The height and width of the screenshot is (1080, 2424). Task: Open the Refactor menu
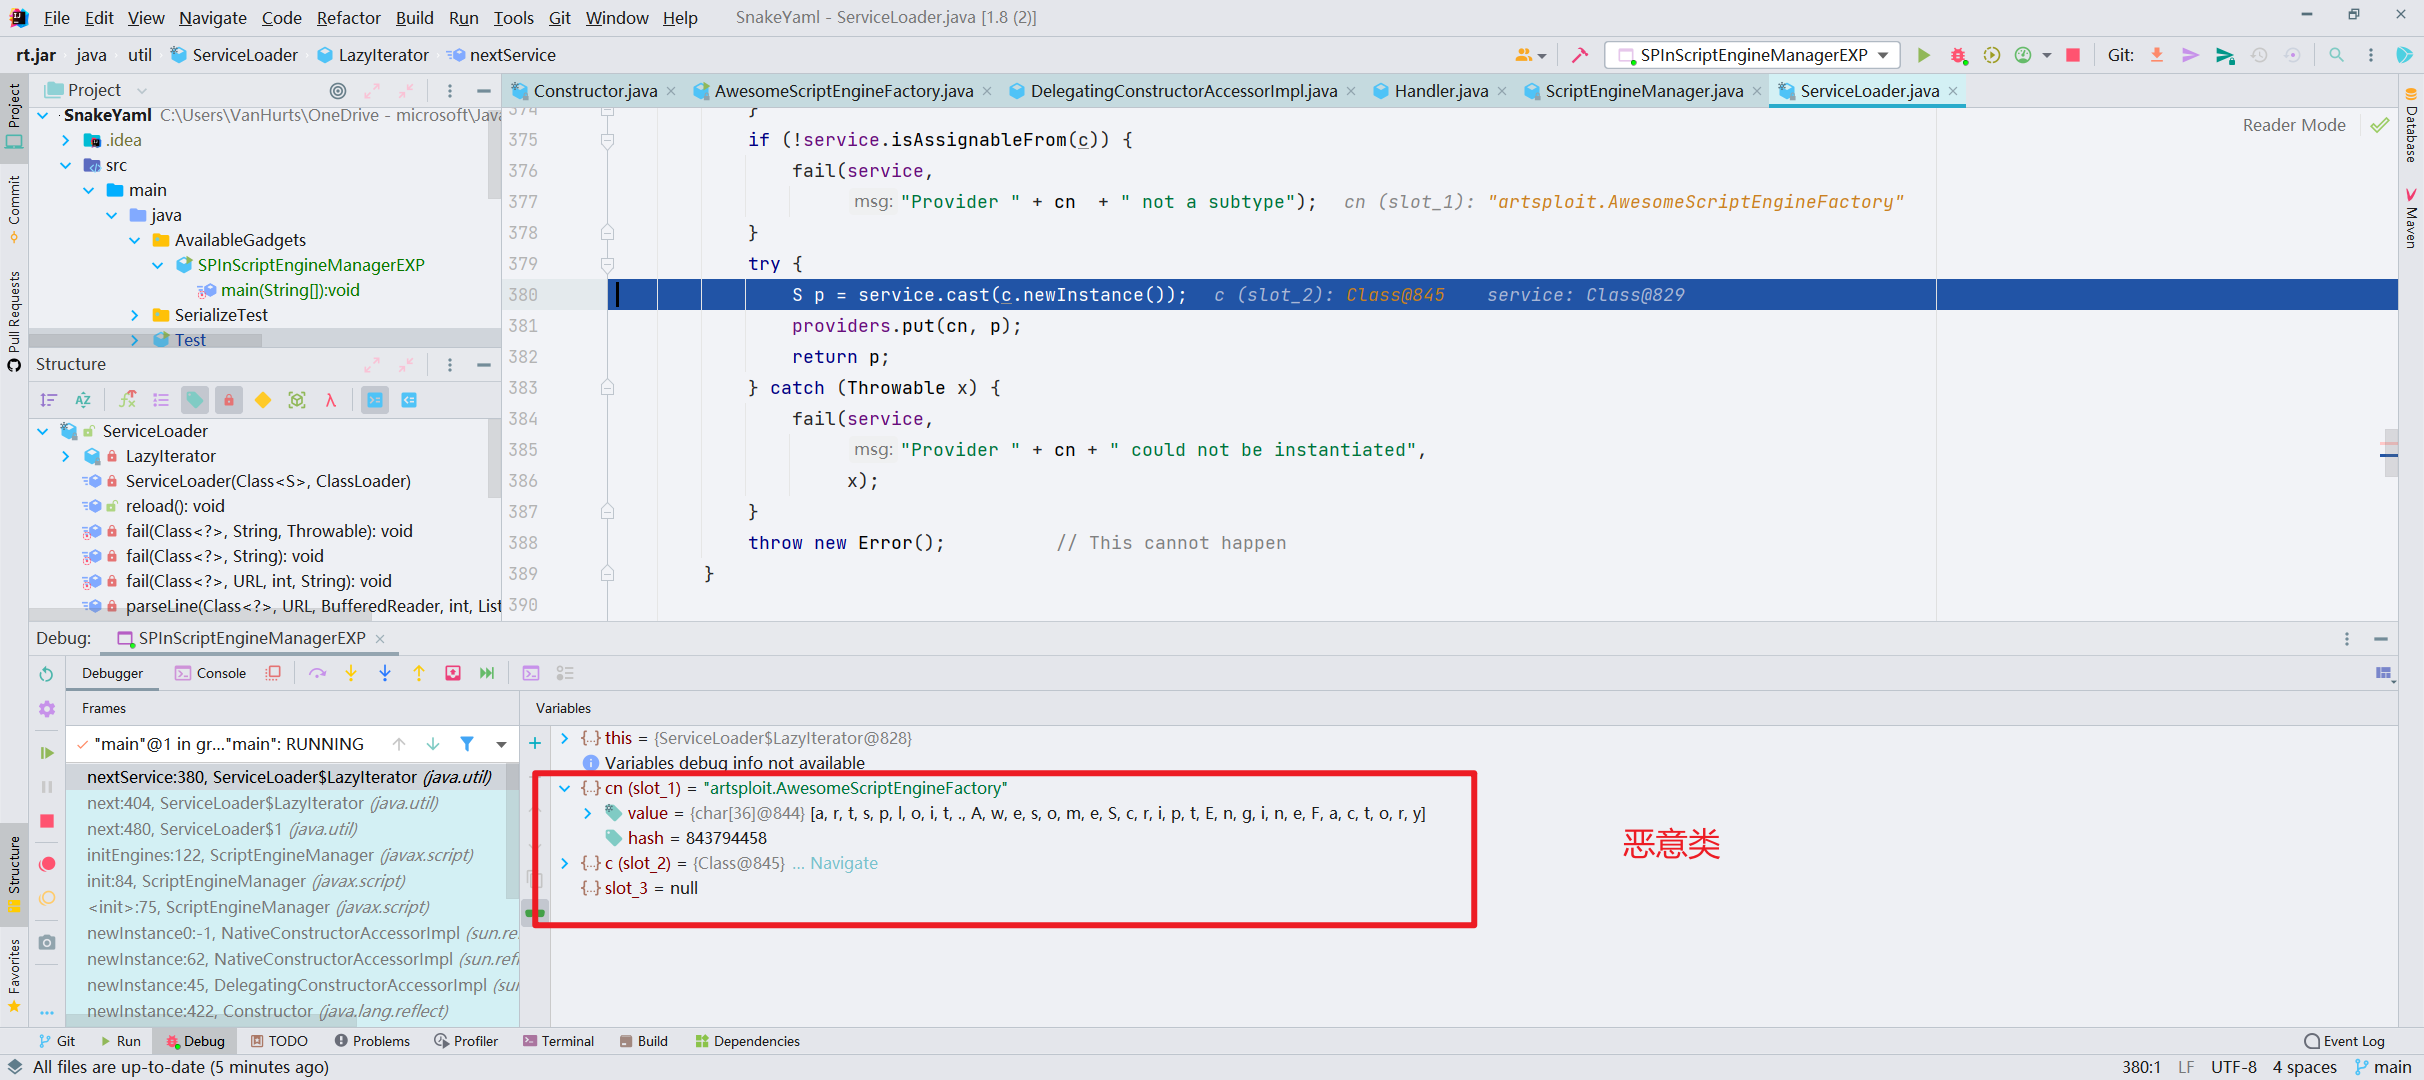click(x=348, y=17)
